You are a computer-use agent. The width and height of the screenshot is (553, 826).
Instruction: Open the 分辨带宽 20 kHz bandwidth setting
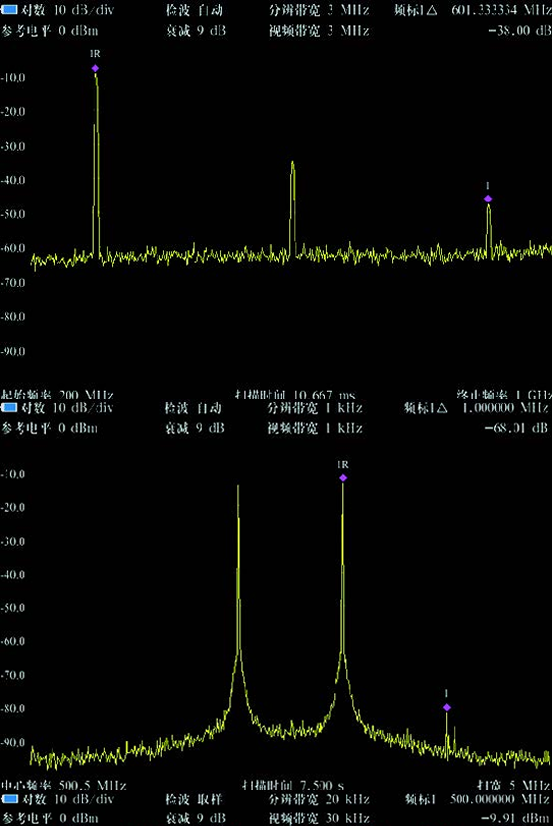[x=319, y=799]
